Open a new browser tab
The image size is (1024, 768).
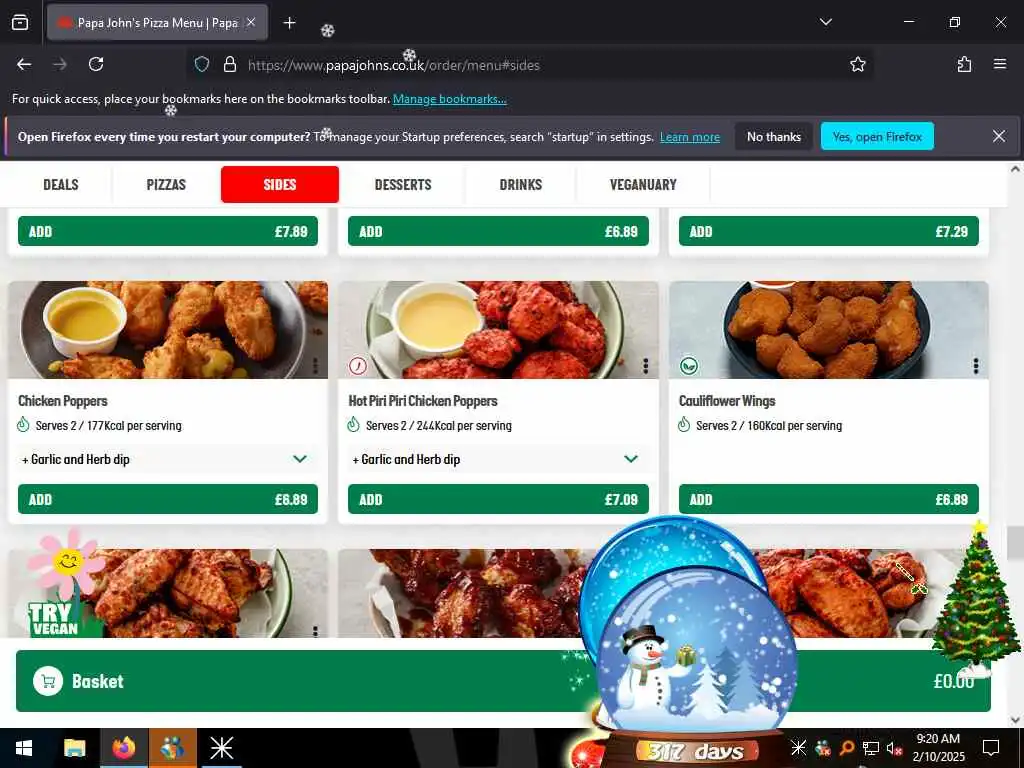click(x=289, y=23)
